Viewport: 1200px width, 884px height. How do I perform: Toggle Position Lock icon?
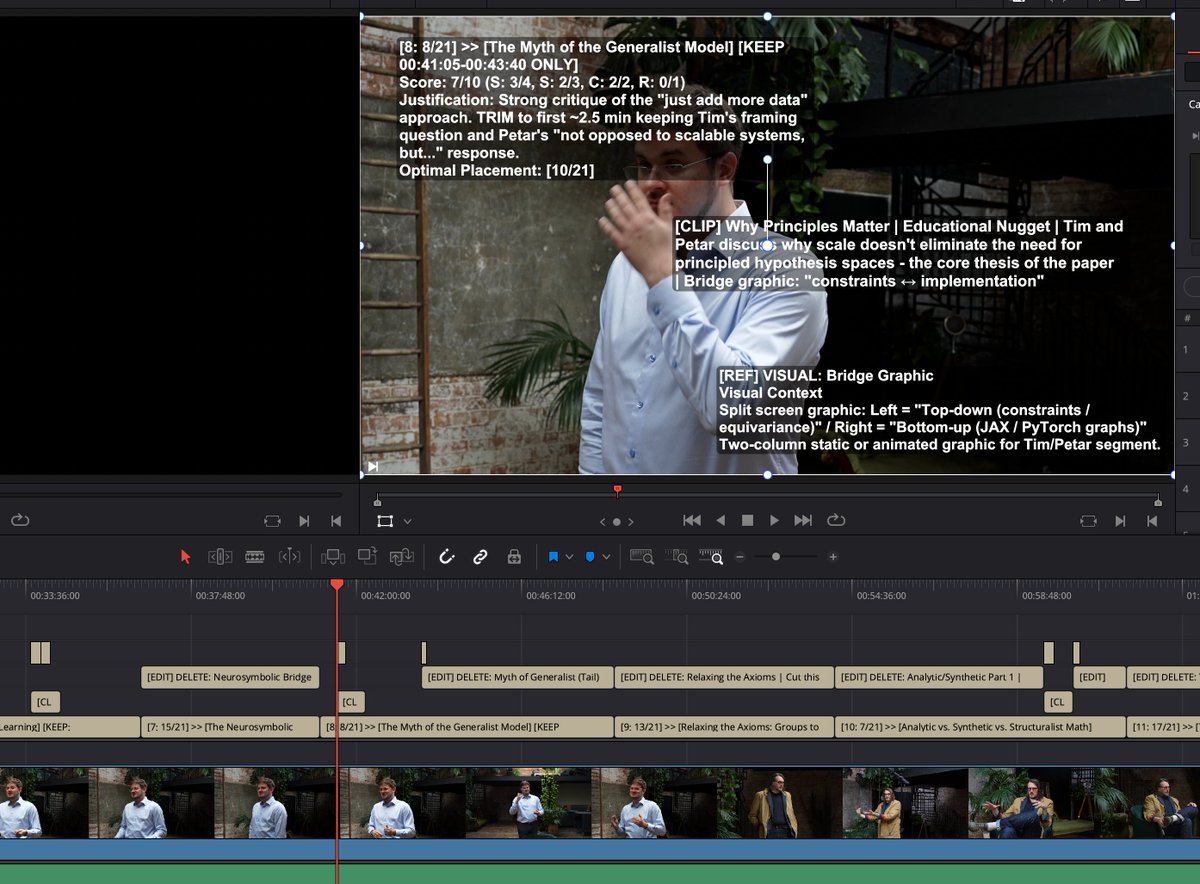[514, 557]
